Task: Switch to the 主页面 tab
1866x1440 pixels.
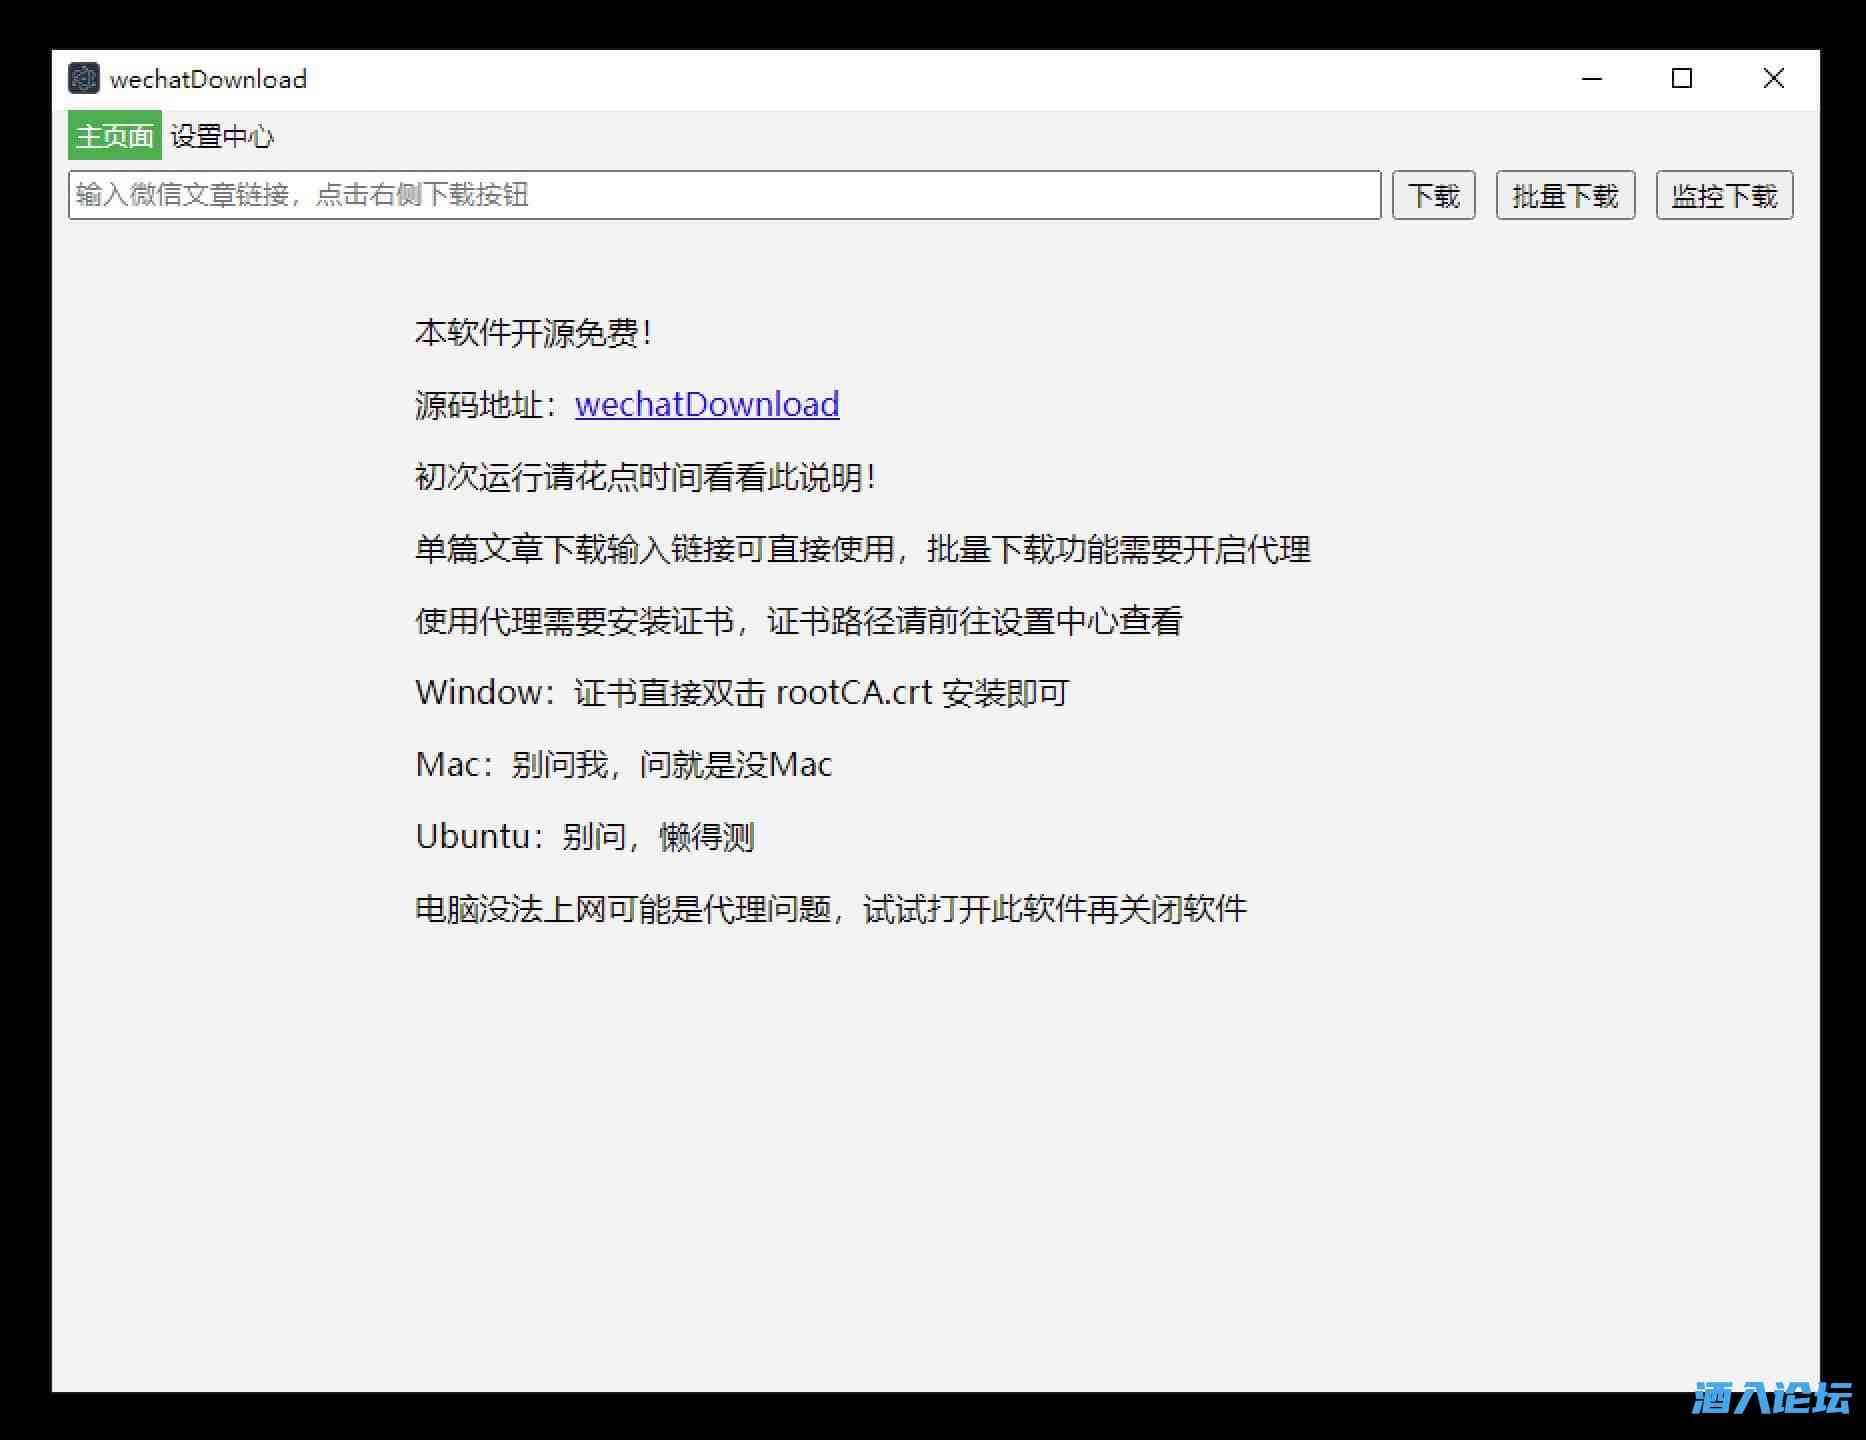Action: [114, 136]
